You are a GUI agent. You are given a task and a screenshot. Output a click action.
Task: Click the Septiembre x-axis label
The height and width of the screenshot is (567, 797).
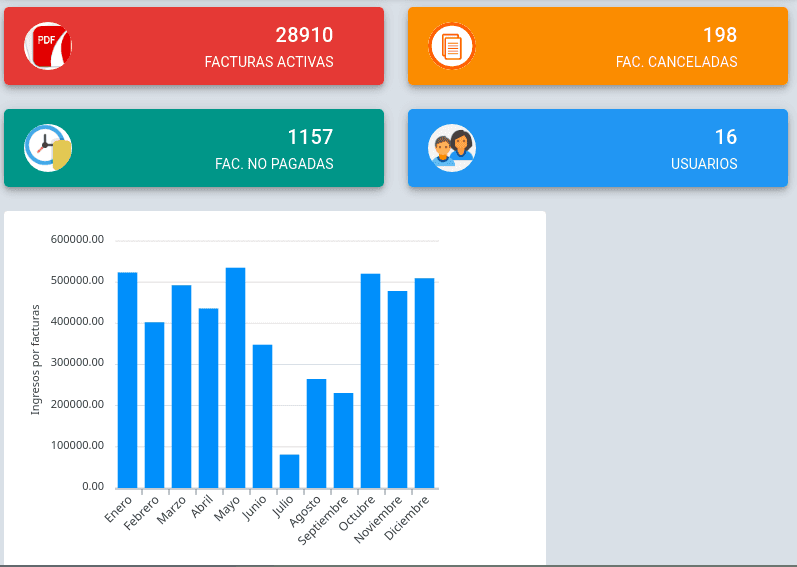323,520
